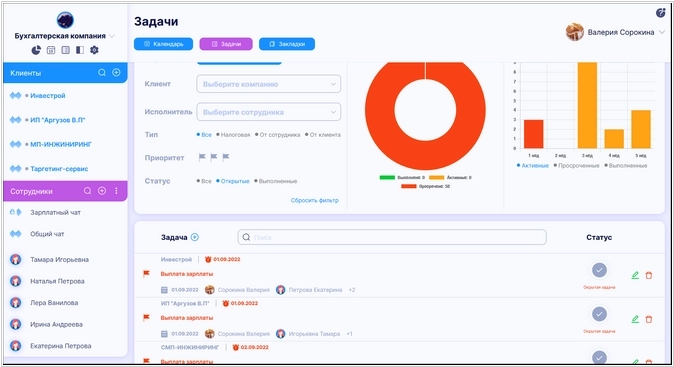Switch to Закладки tab
Viewport: 674px width, 367px height.
pyautogui.click(x=287, y=44)
